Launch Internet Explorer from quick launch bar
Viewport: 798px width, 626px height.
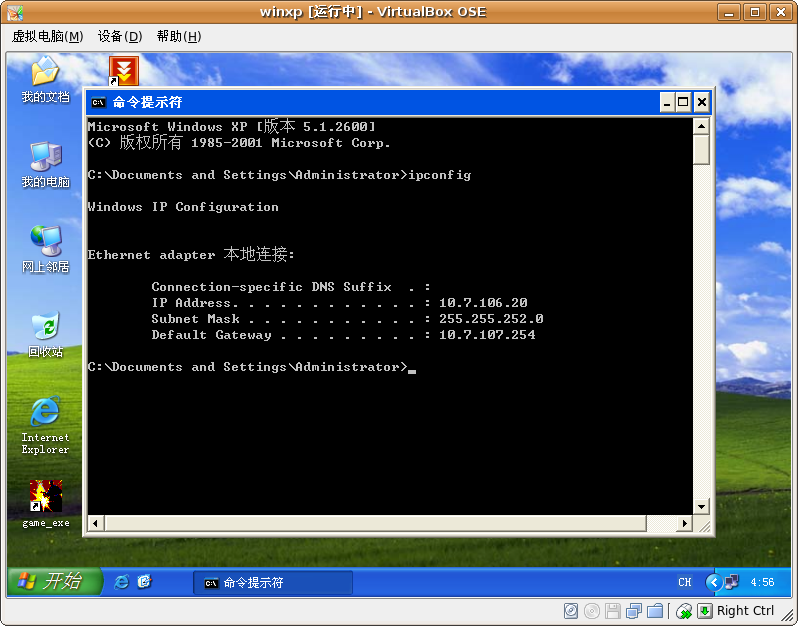(x=121, y=582)
